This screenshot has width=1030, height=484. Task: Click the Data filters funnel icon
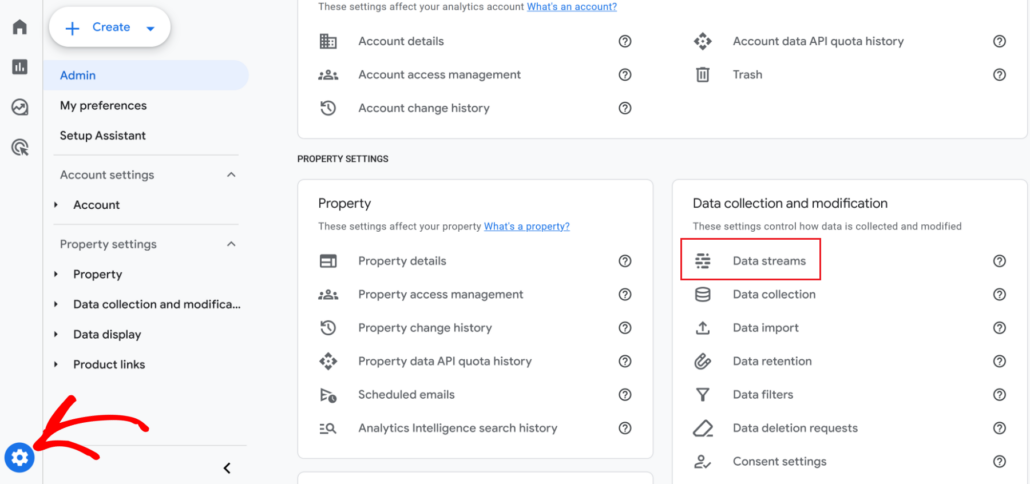tap(702, 395)
